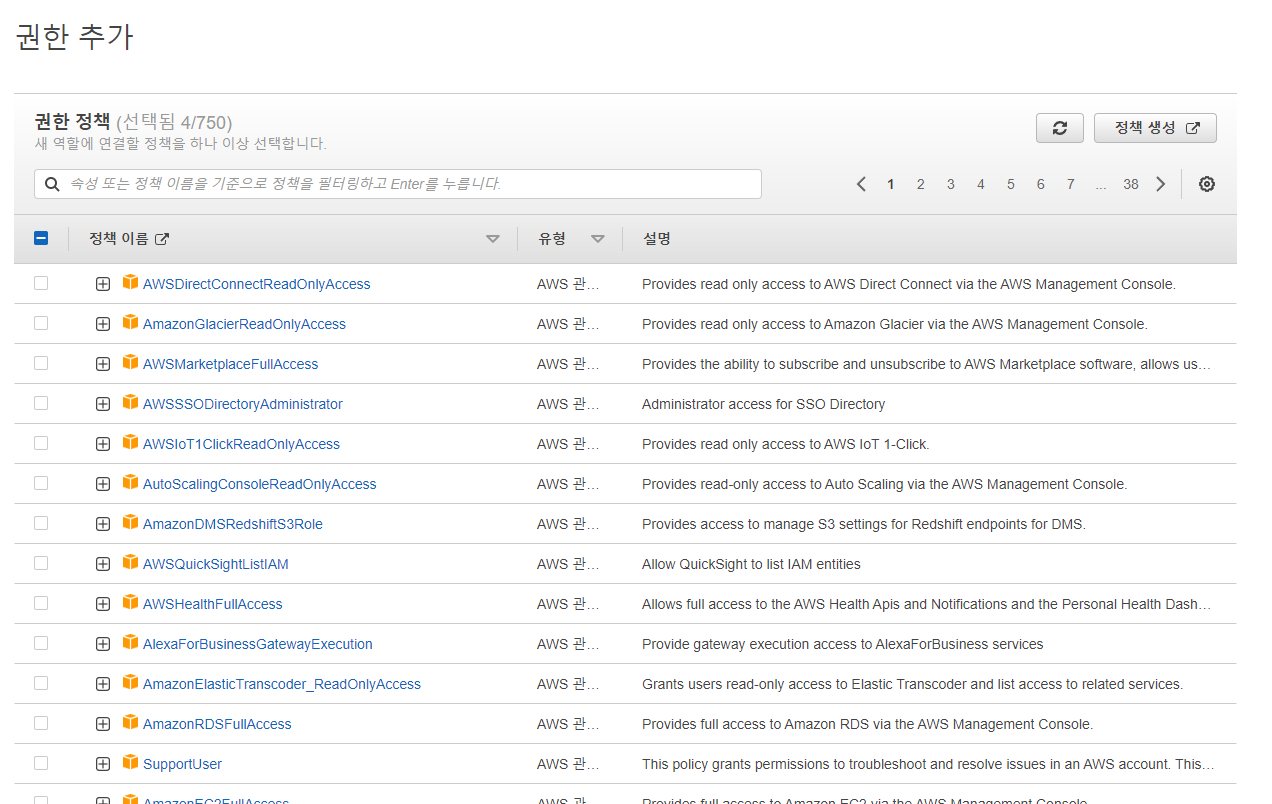This screenshot has height=804, width=1272.
Task: Click description 'Administrator access for SSO Directory'
Action: click(x=763, y=404)
